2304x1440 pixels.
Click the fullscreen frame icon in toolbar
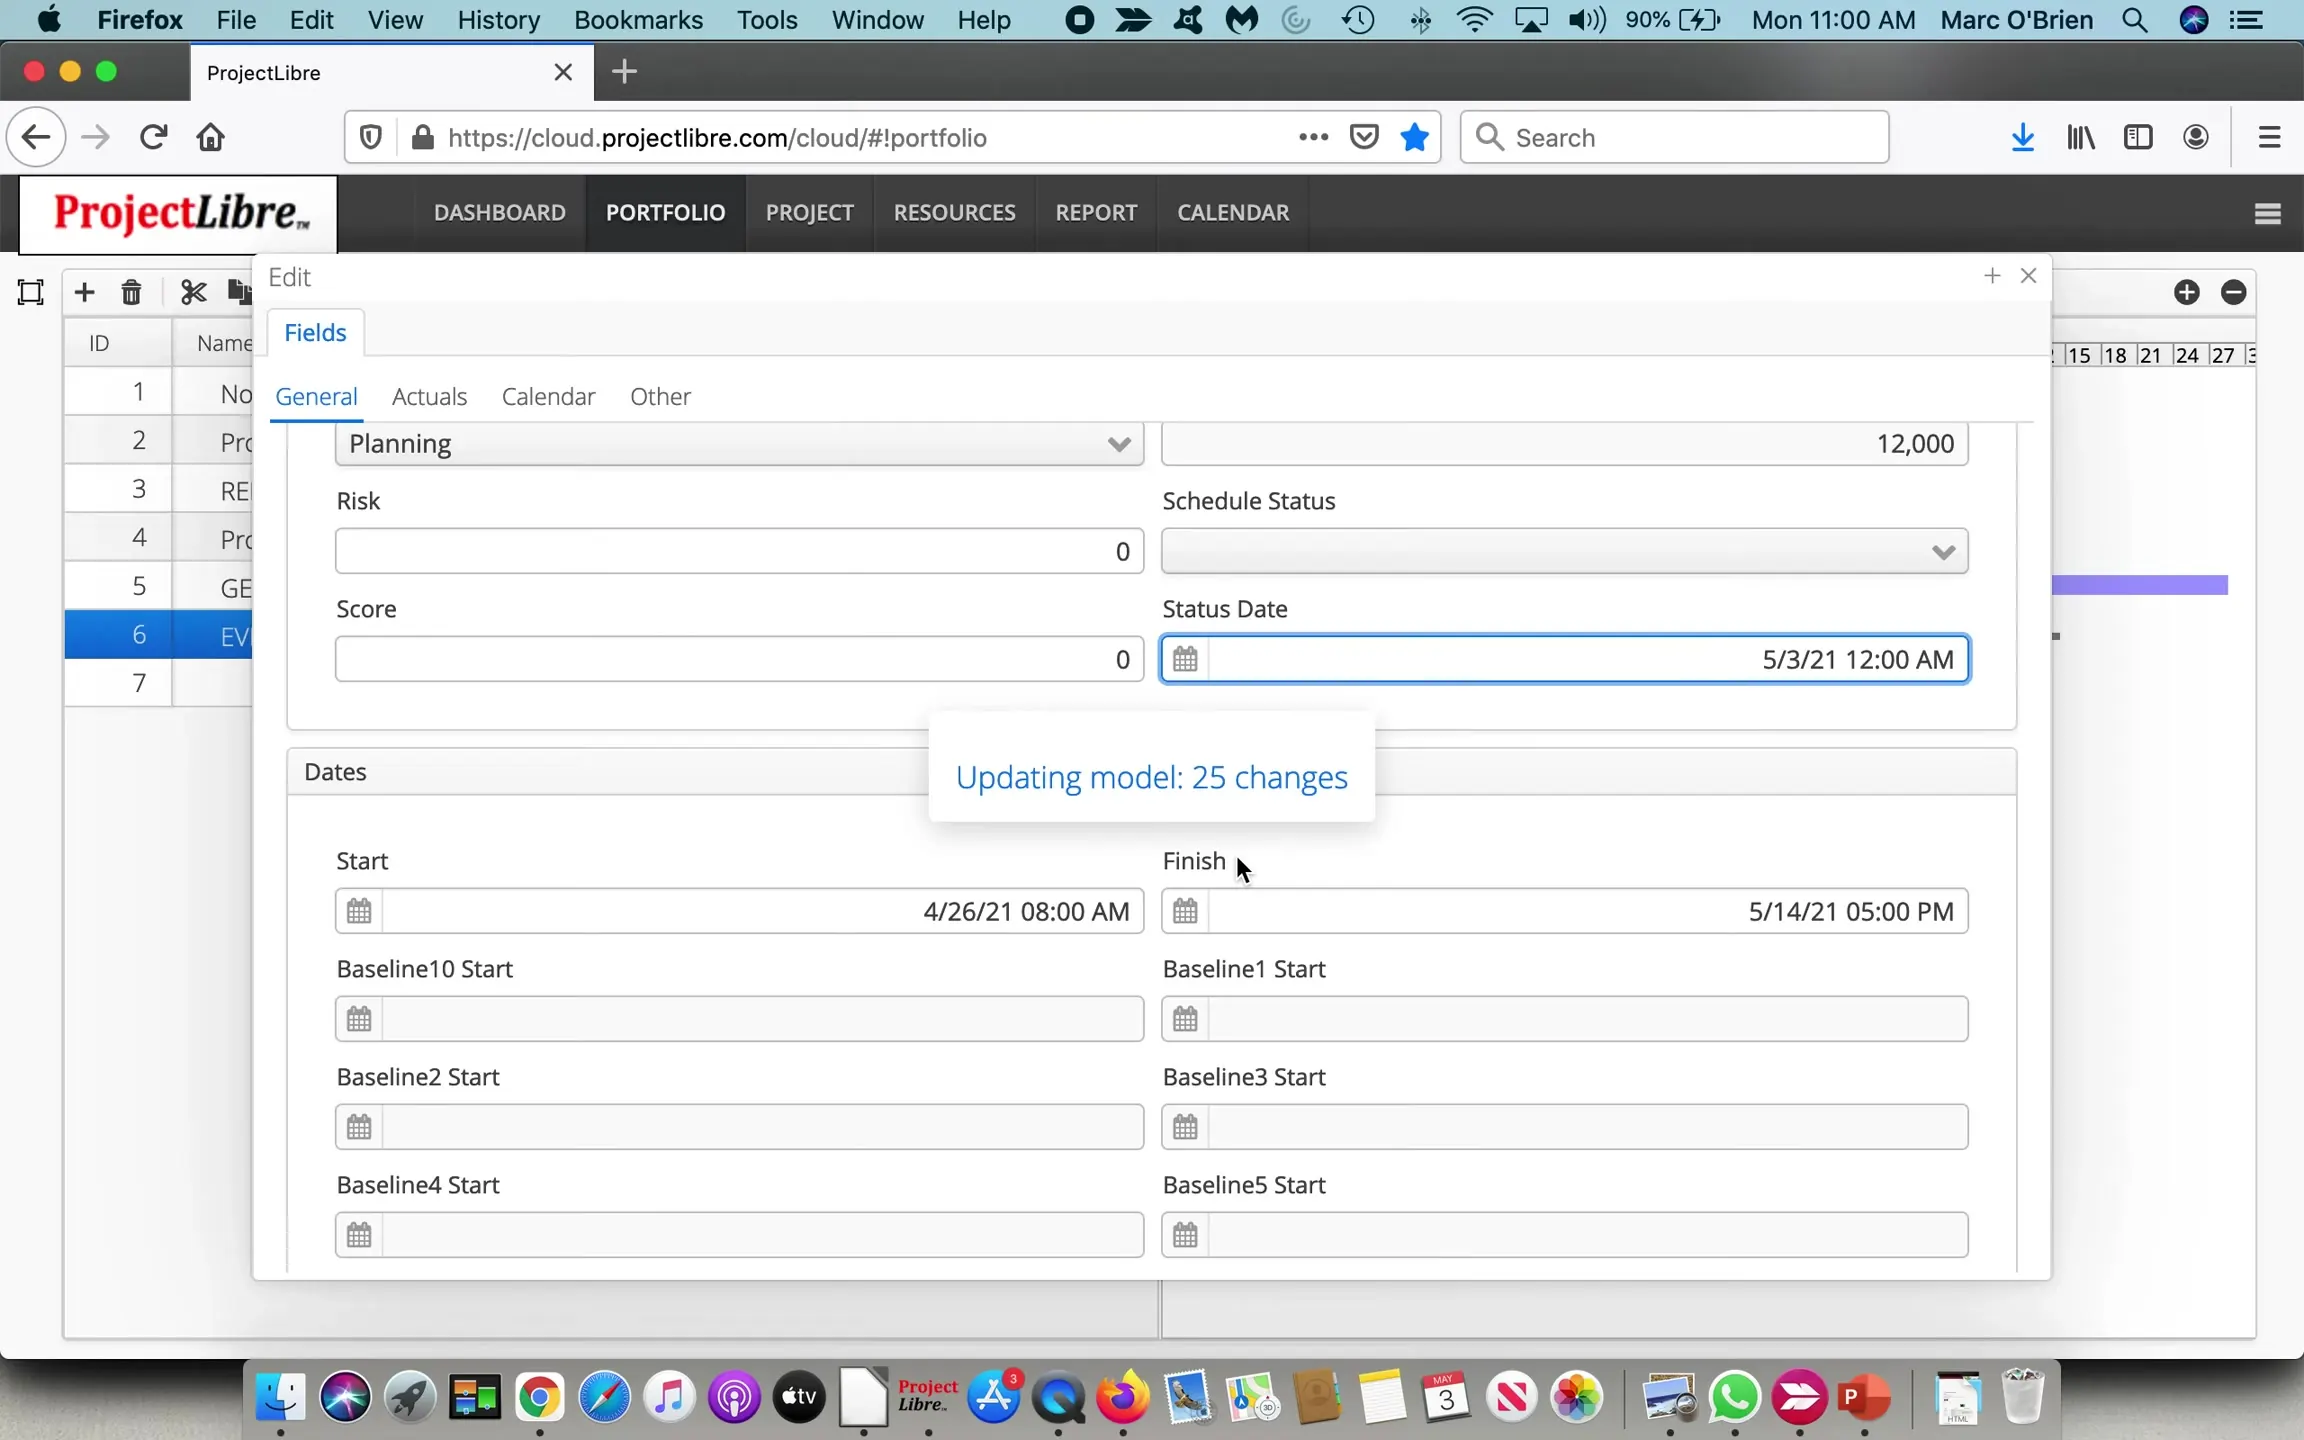[x=31, y=292]
